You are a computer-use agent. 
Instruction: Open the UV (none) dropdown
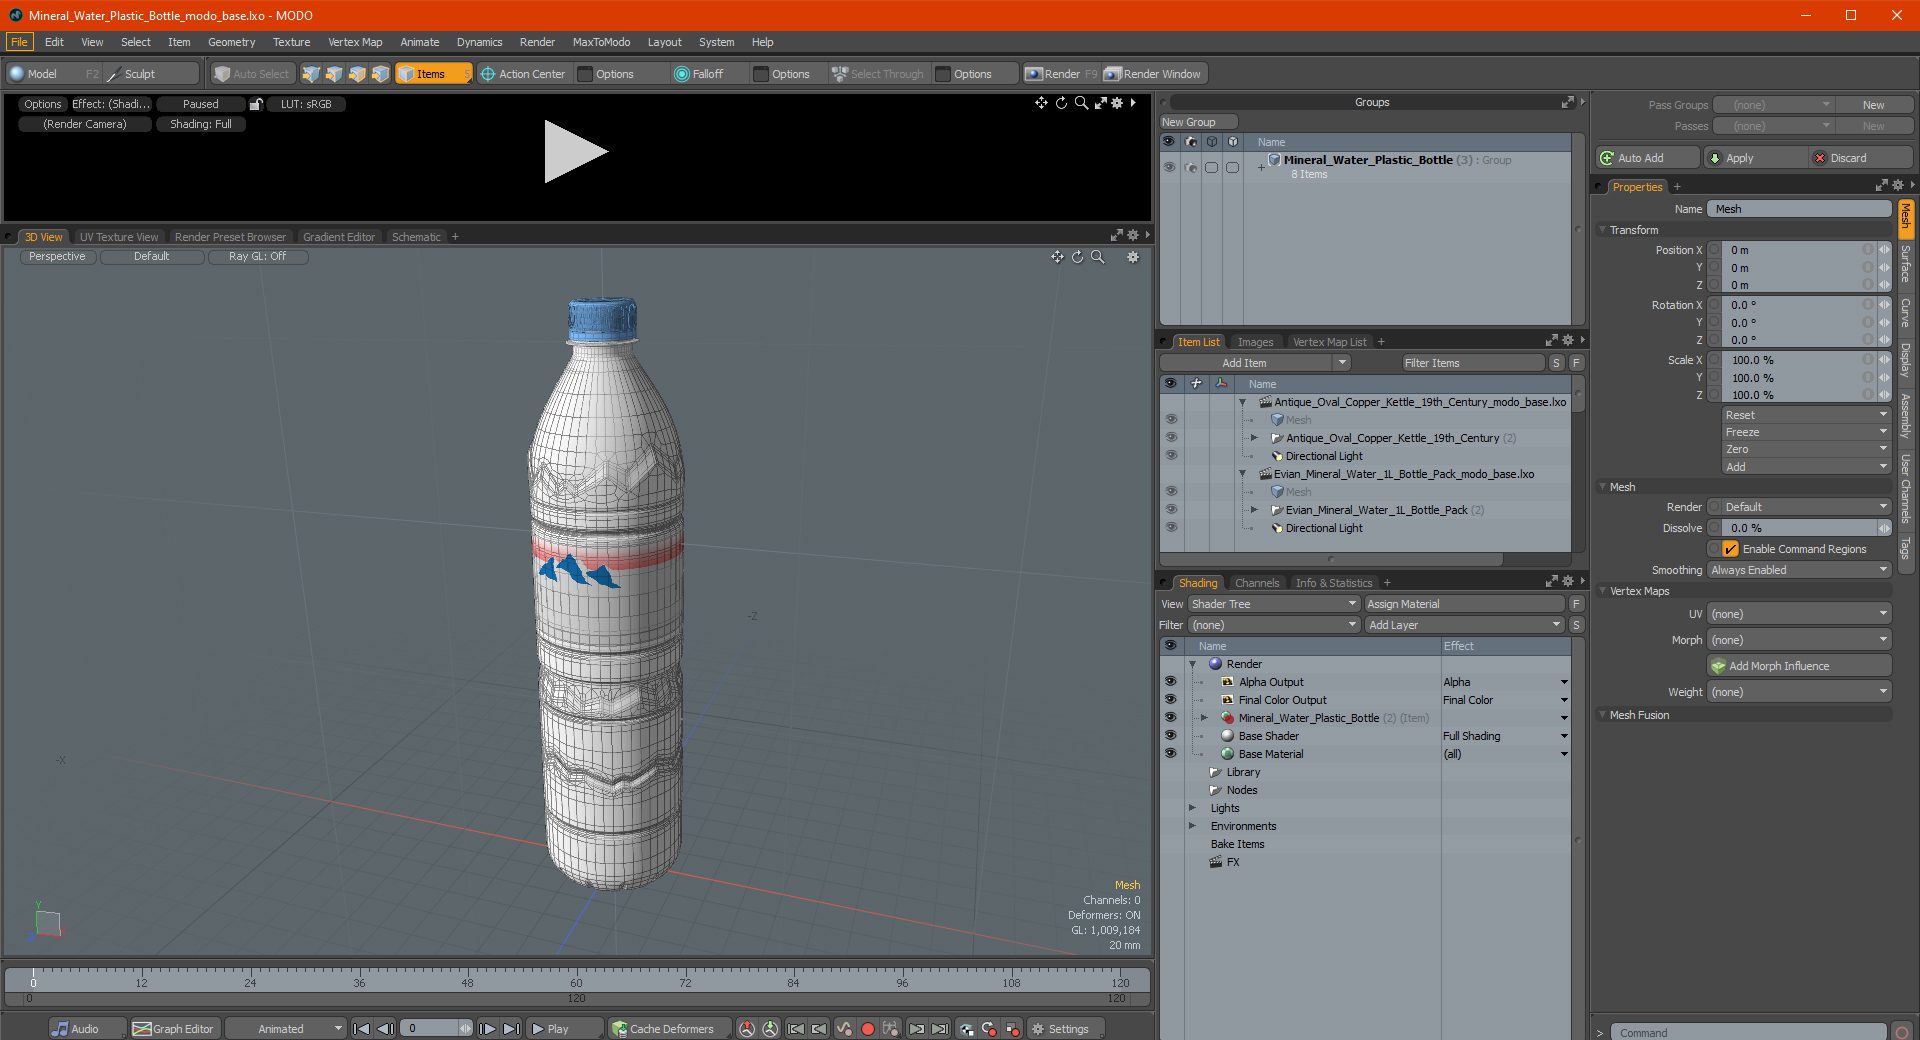tap(1798, 614)
